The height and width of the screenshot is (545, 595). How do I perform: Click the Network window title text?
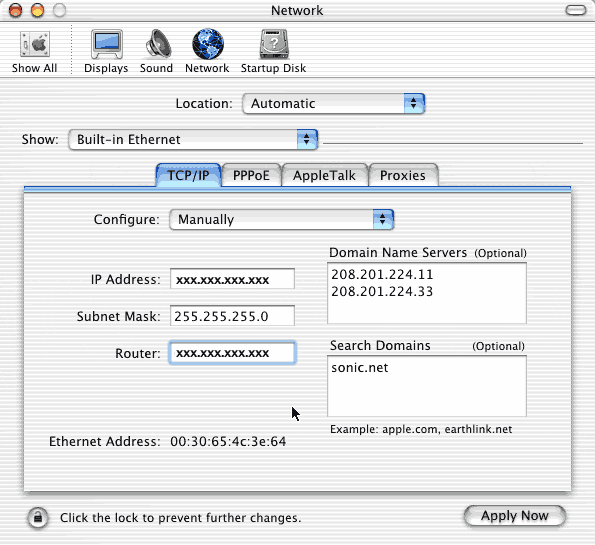(x=297, y=10)
